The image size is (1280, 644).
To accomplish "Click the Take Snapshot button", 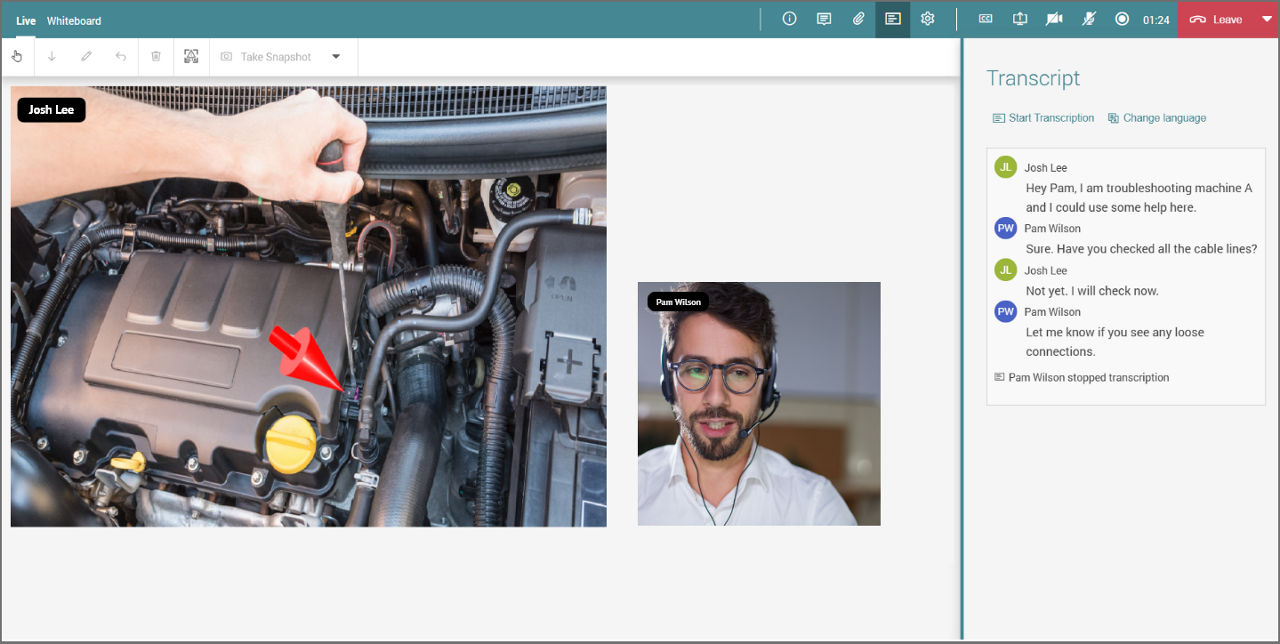I will (266, 57).
